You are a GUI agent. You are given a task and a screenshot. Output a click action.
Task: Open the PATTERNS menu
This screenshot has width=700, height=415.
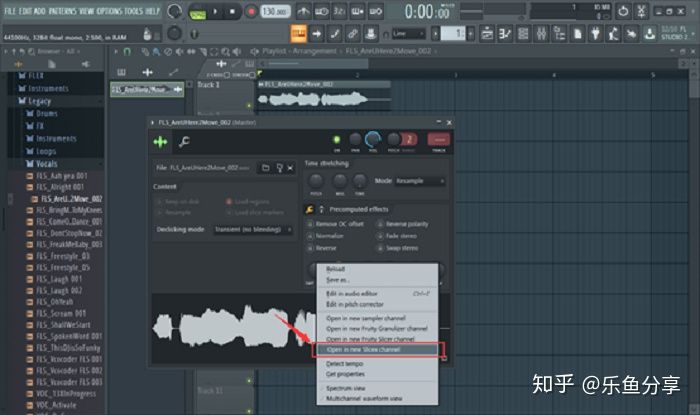[x=62, y=11]
